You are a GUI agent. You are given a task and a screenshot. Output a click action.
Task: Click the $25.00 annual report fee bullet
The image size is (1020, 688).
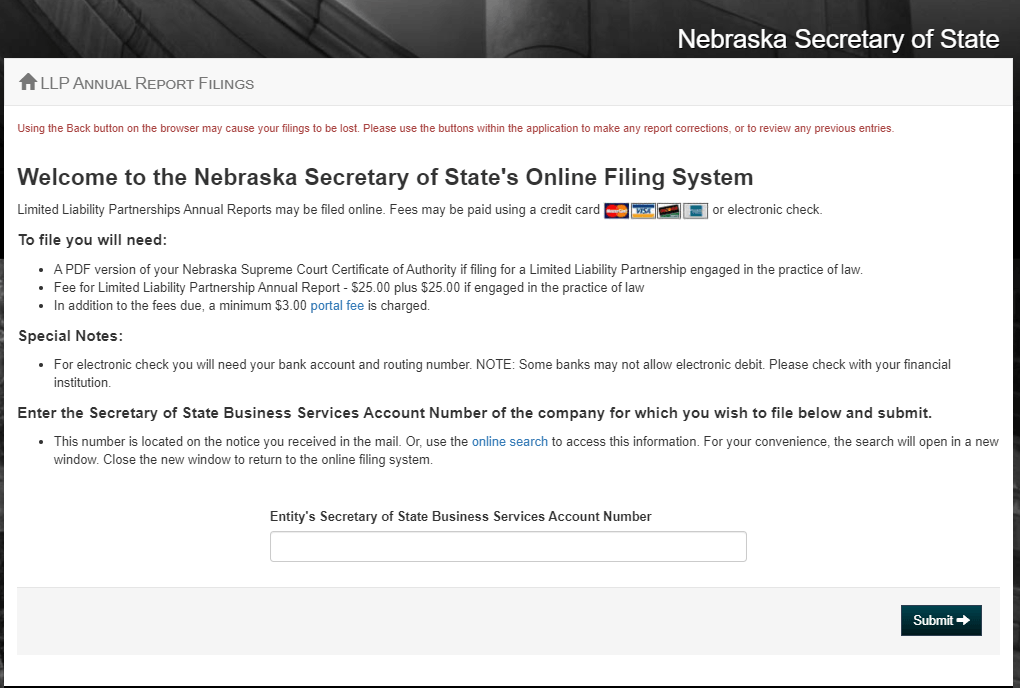[349, 287]
